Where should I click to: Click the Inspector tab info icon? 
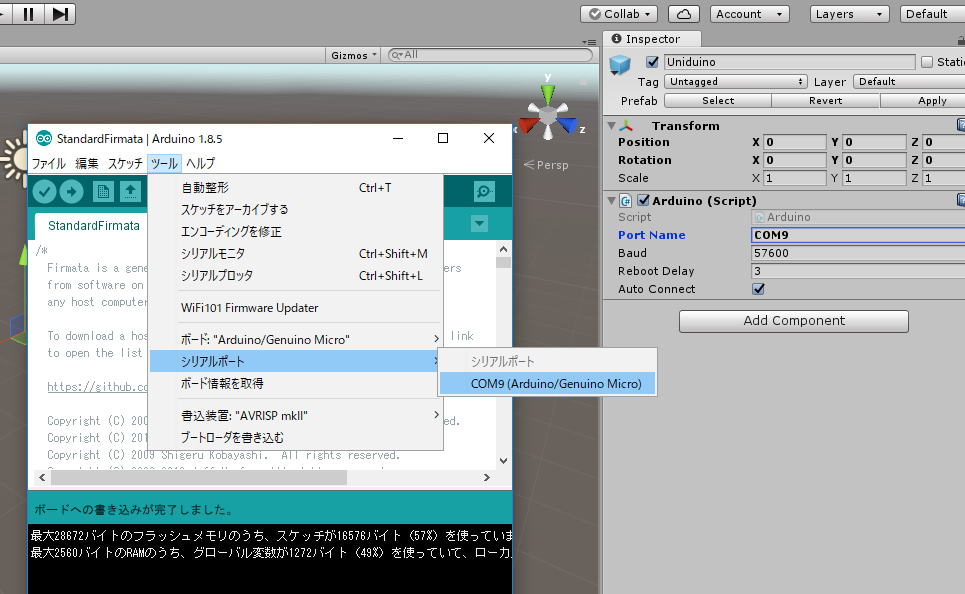pos(616,38)
